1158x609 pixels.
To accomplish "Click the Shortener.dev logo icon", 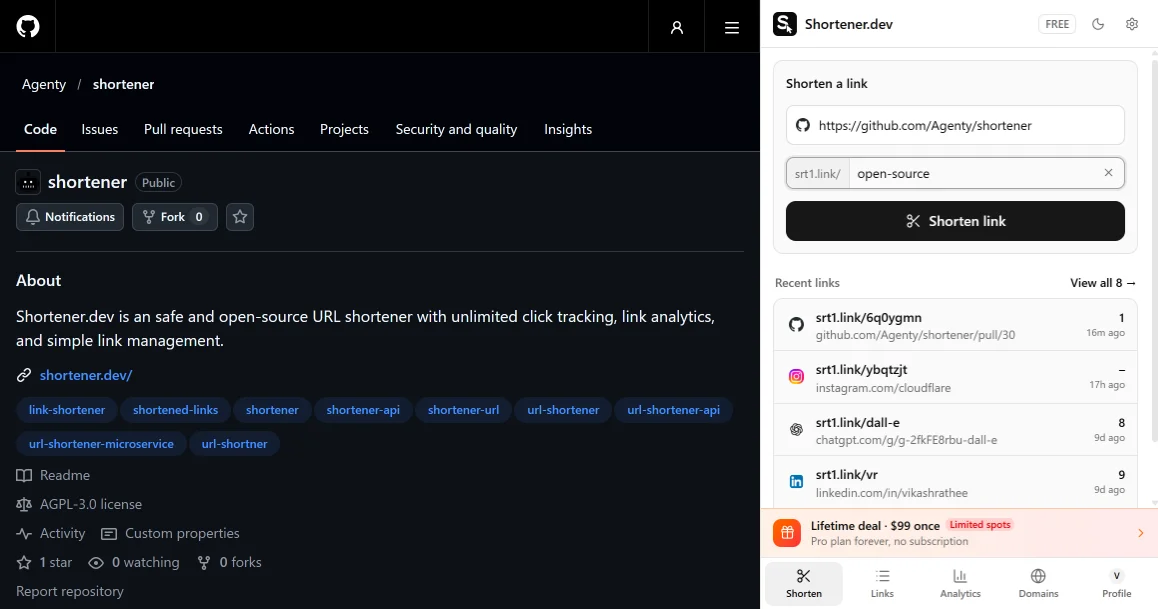I will (785, 24).
